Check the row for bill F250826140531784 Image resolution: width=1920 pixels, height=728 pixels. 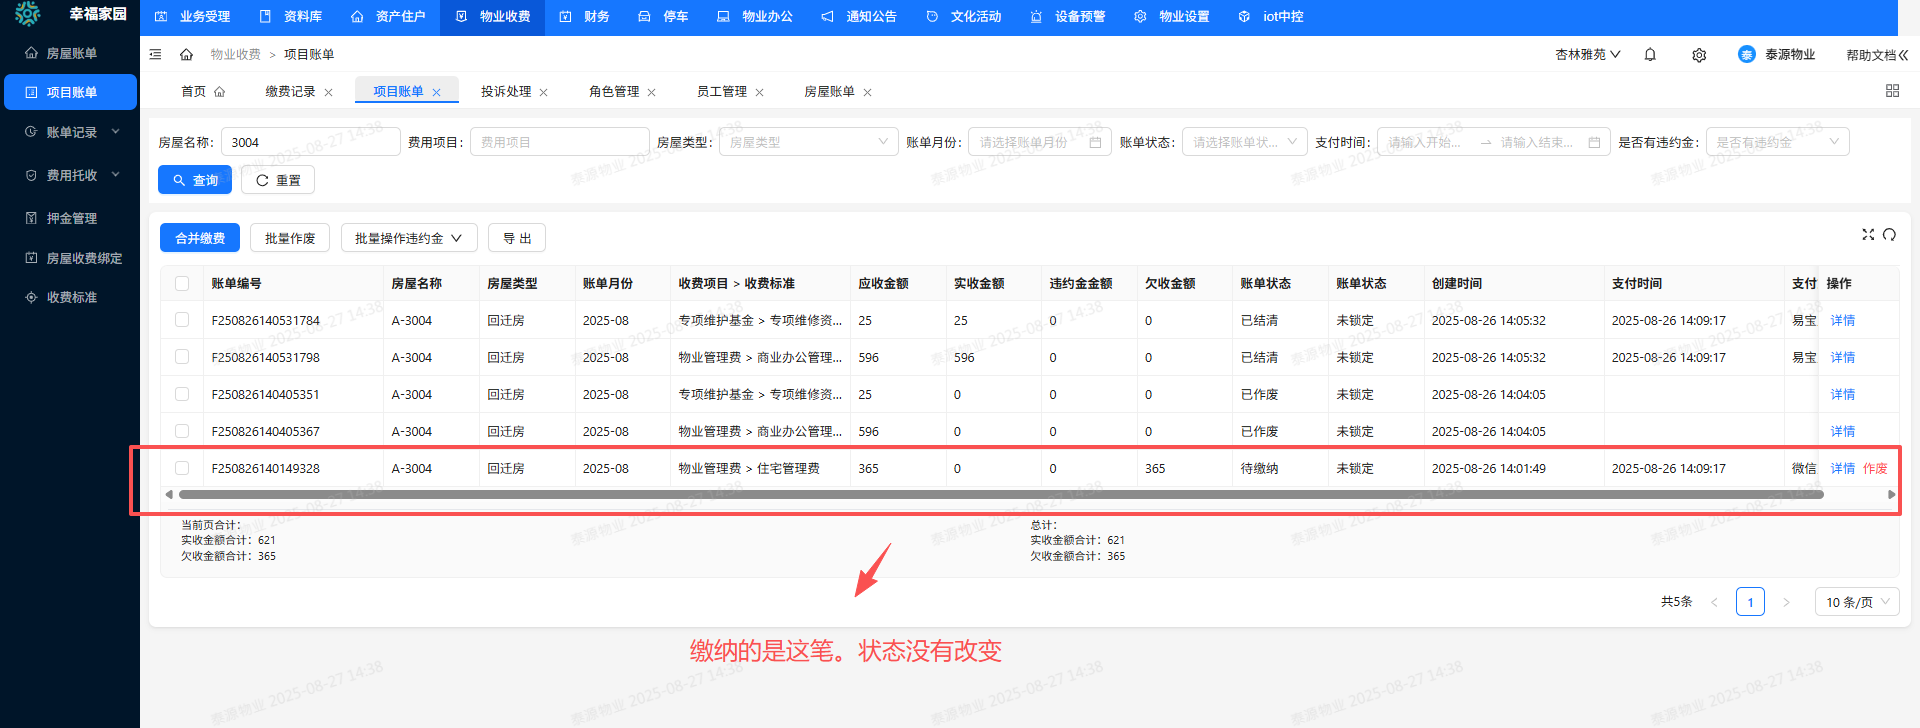coord(182,320)
